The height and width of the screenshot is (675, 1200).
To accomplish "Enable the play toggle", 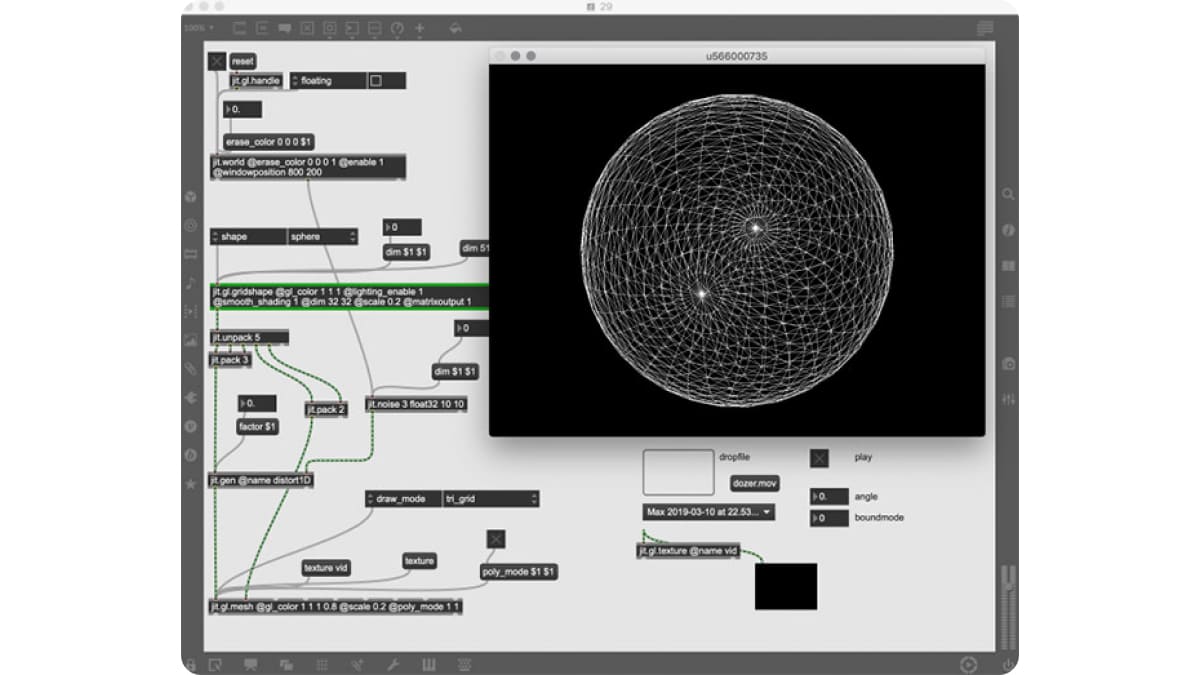I will coord(819,458).
